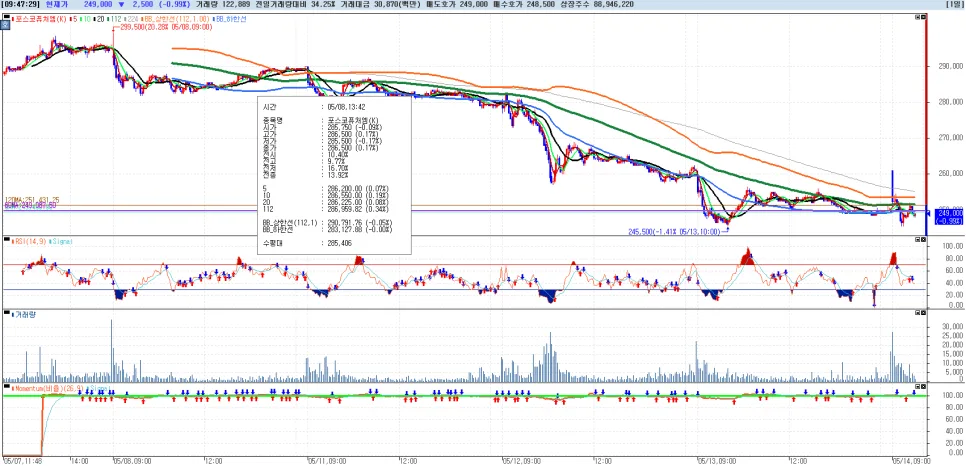This screenshot has height=466, width=966.
Task: Select the 5-period moving average legend
Action: [x=75, y=19]
